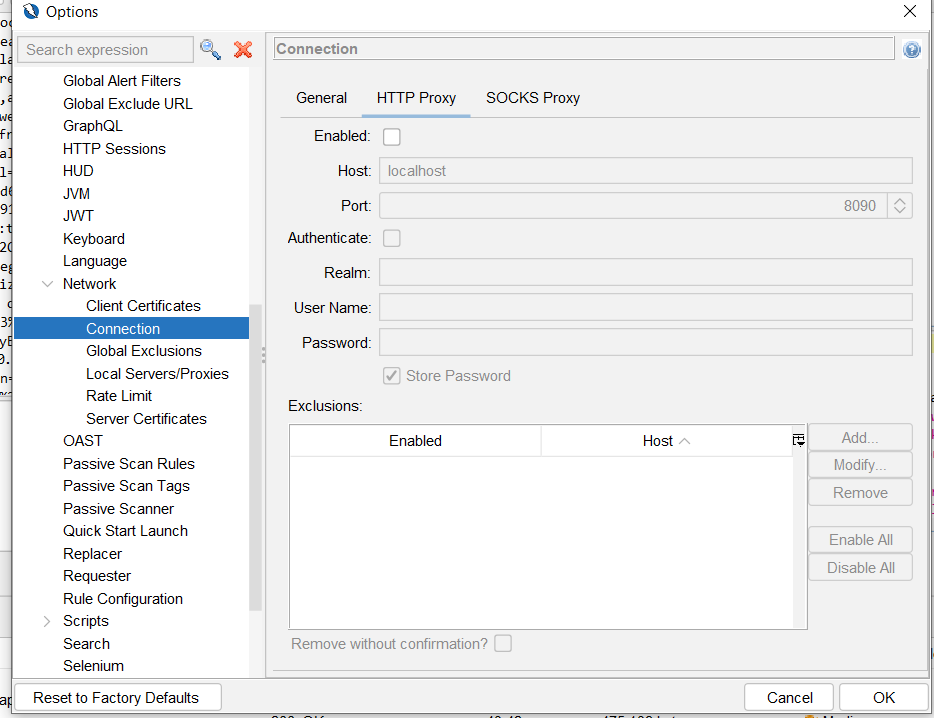Switch to the General tab
This screenshot has width=934, height=718.
[321, 98]
